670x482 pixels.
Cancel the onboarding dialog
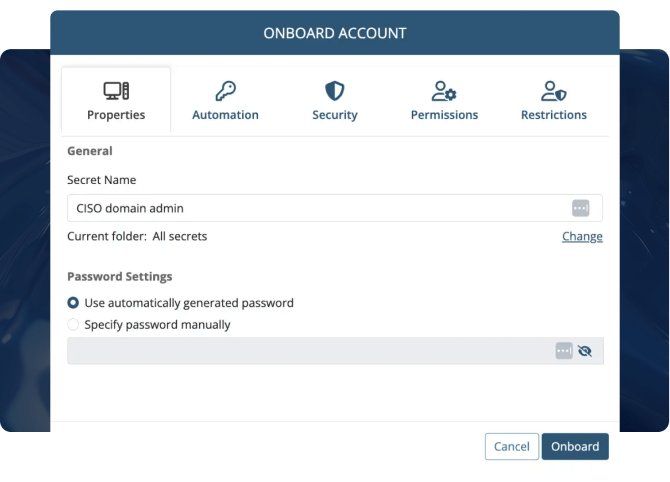click(511, 447)
